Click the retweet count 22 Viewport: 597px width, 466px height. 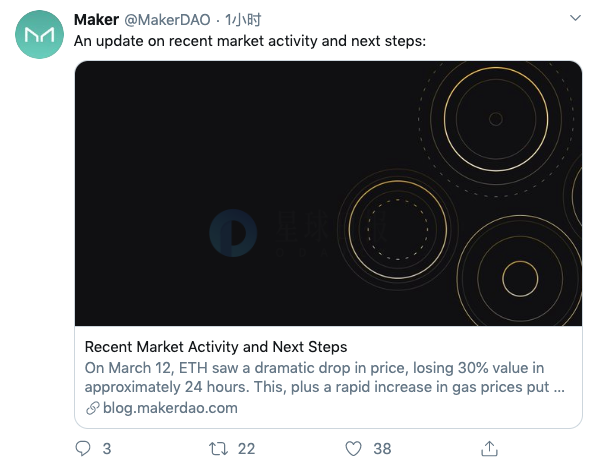[246, 448]
